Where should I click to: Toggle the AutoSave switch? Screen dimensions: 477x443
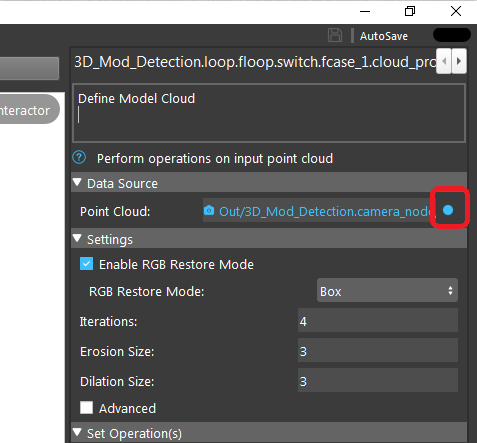(452, 35)
